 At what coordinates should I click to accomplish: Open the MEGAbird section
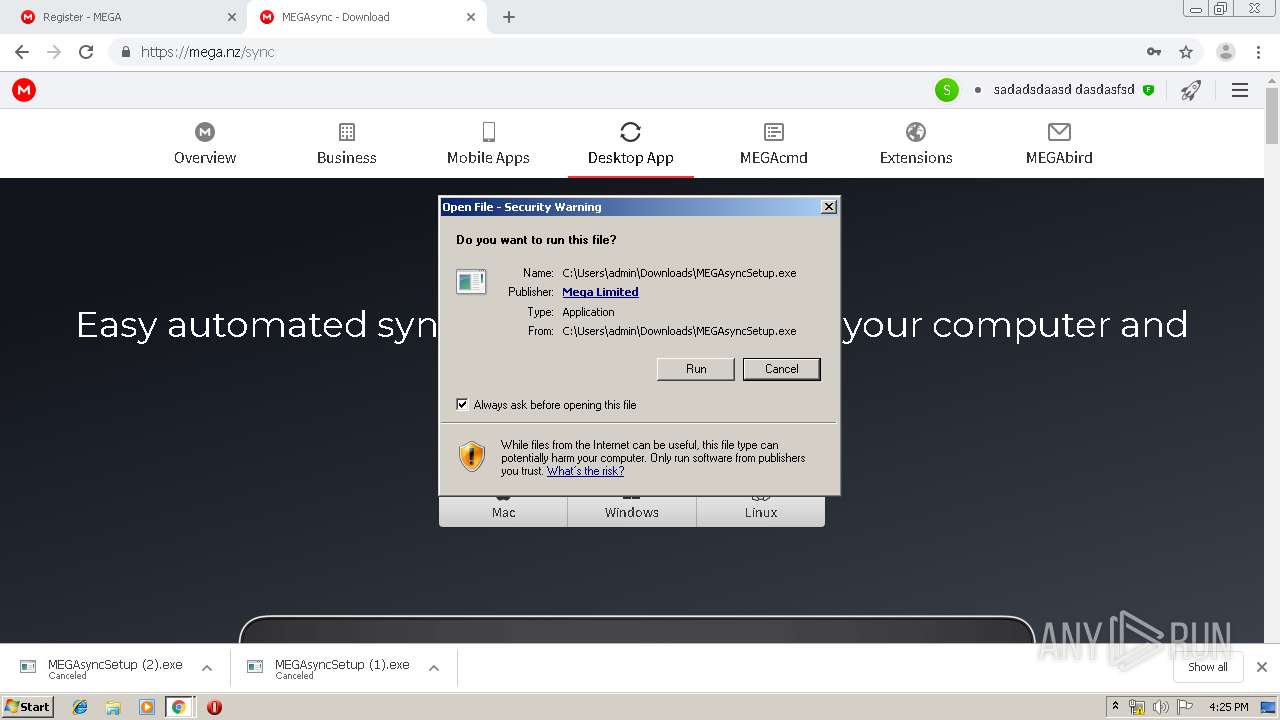click(1059, 143)
